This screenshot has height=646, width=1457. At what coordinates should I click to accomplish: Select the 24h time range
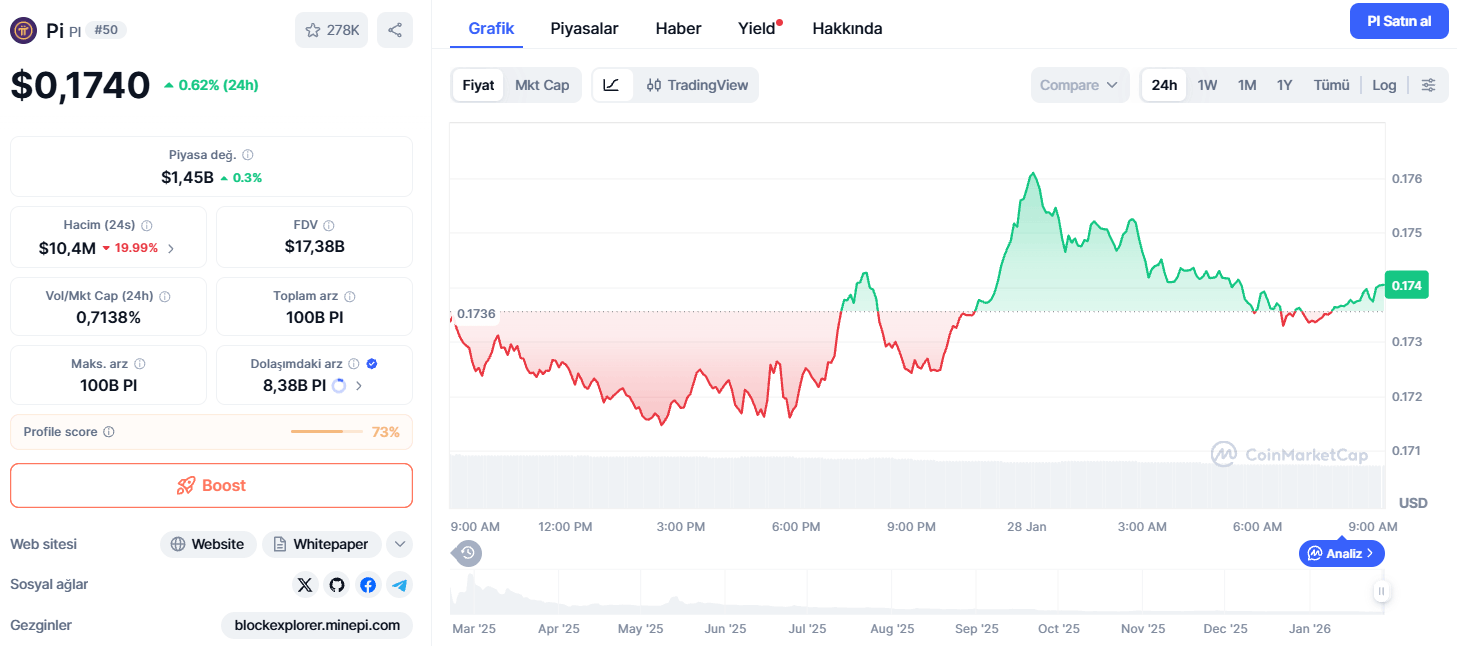(x=1164, y=85)
